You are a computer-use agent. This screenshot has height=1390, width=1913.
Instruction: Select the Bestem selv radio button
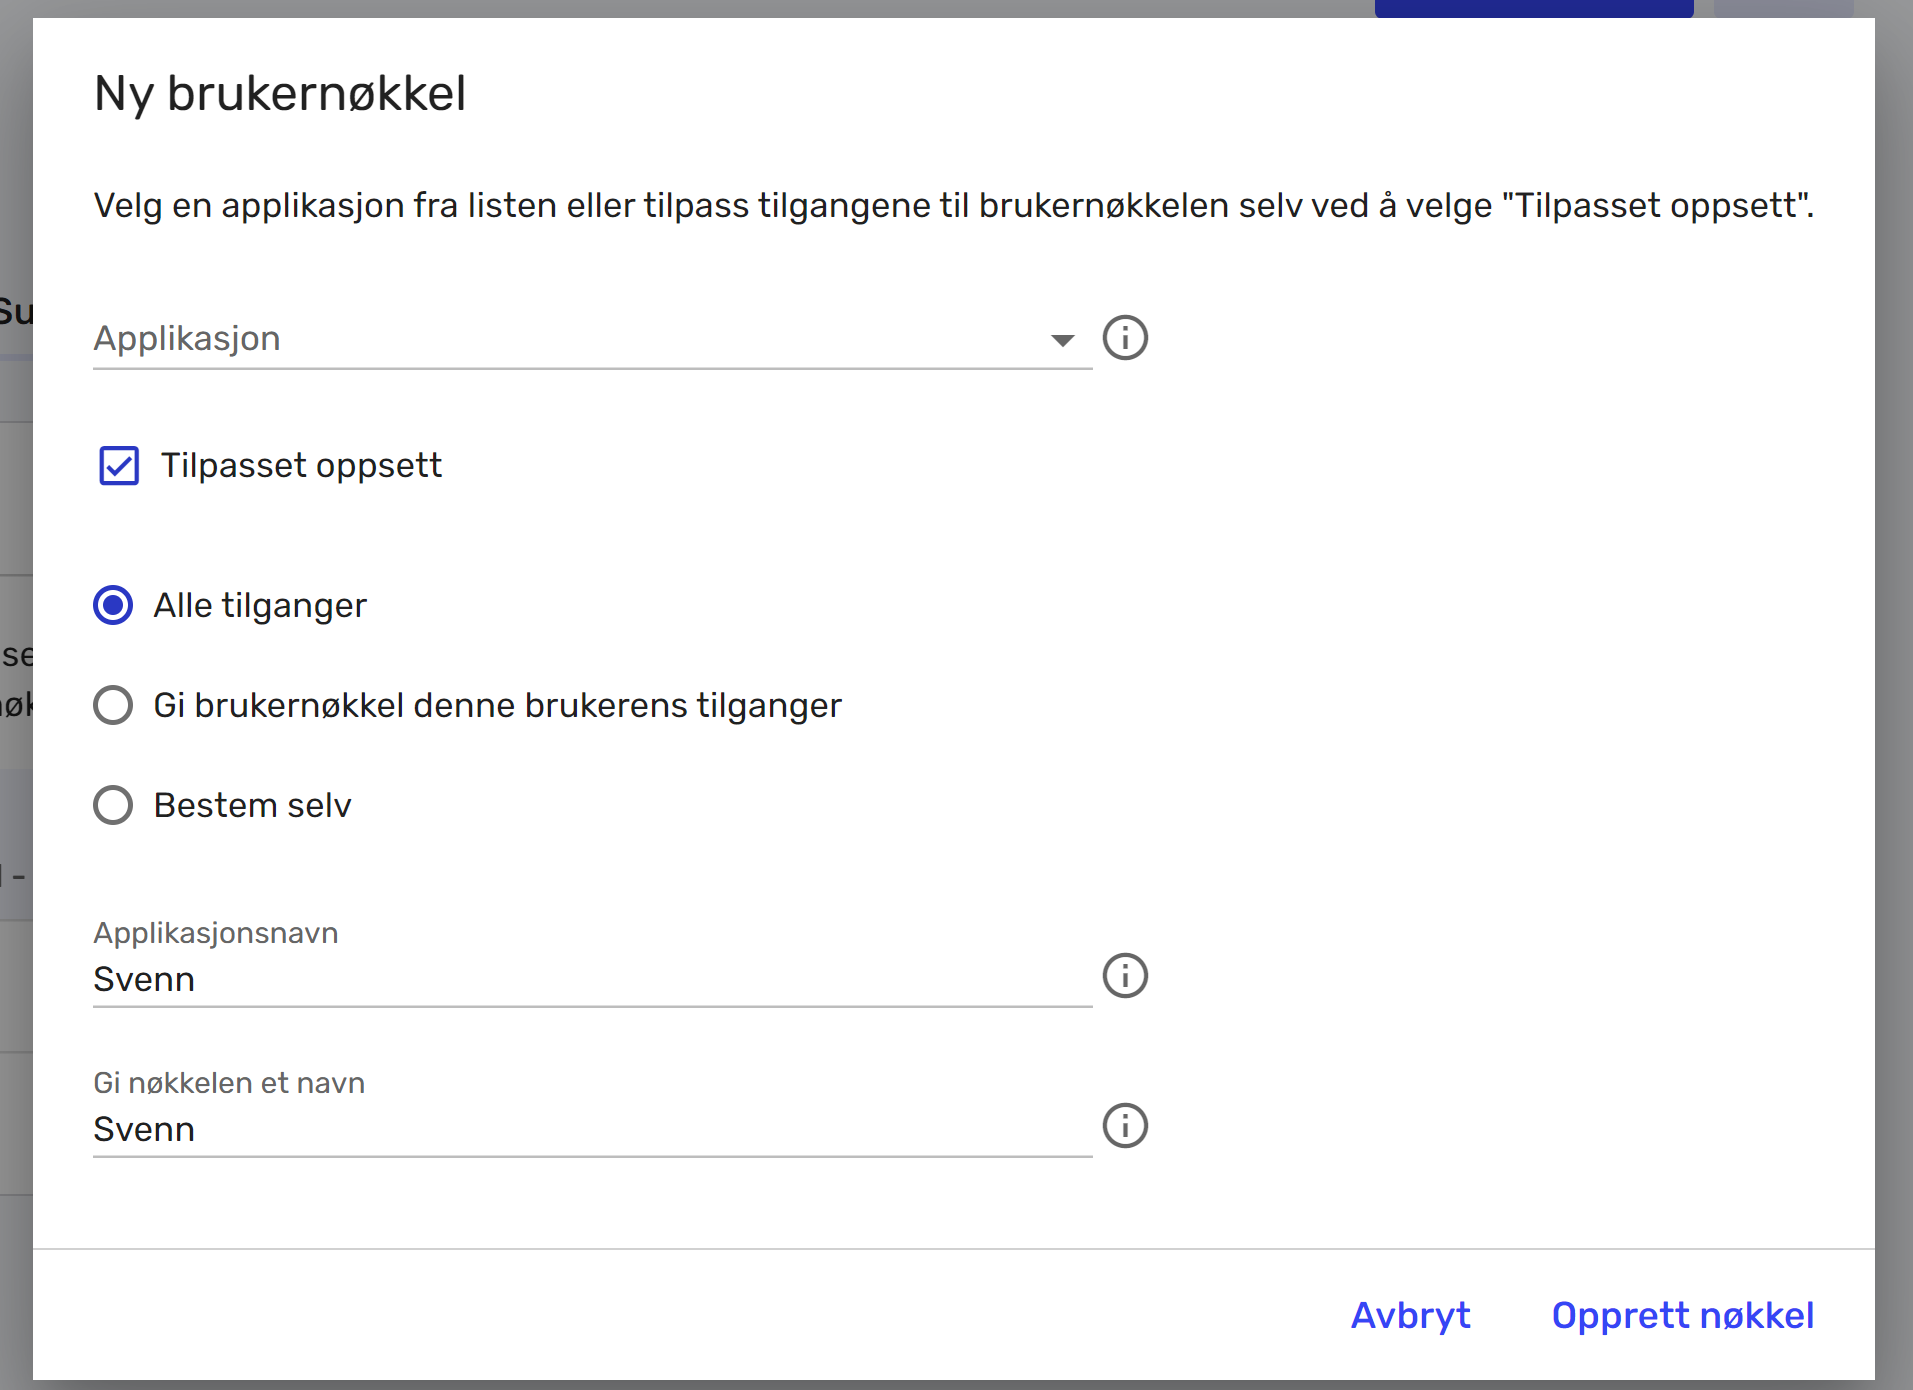pos(113,806)
